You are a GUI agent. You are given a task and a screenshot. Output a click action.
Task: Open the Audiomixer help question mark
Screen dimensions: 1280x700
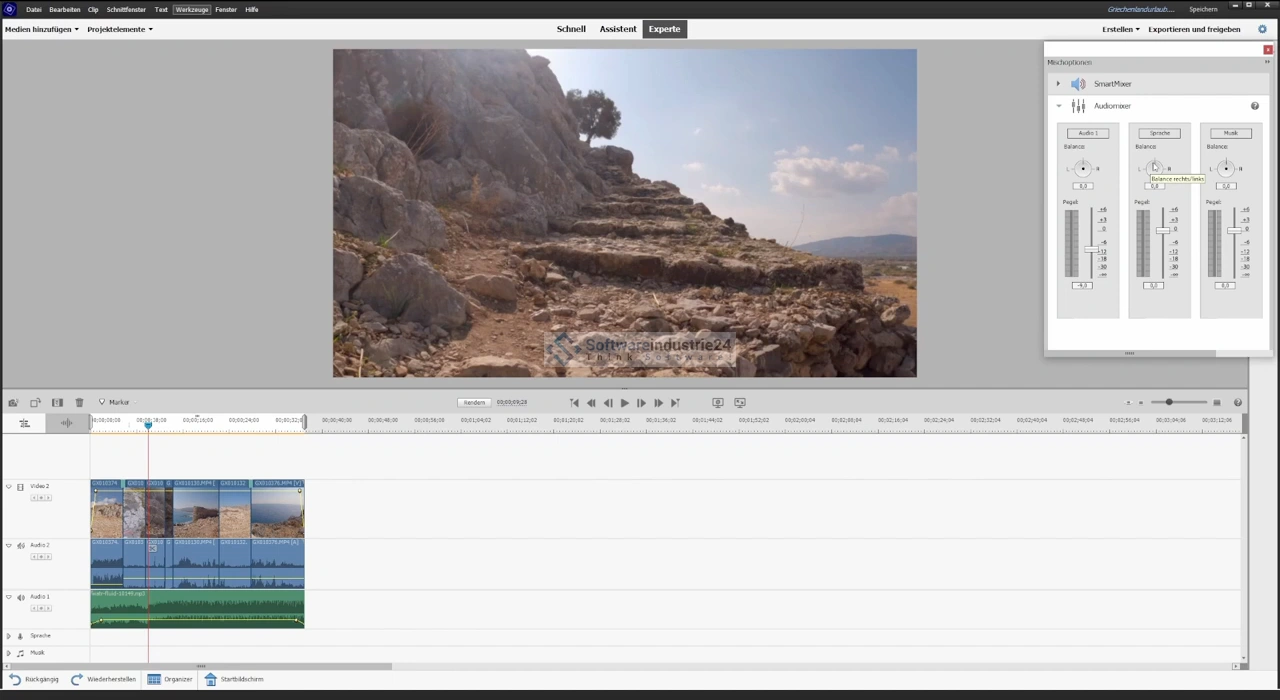[x=1255, y=106]
